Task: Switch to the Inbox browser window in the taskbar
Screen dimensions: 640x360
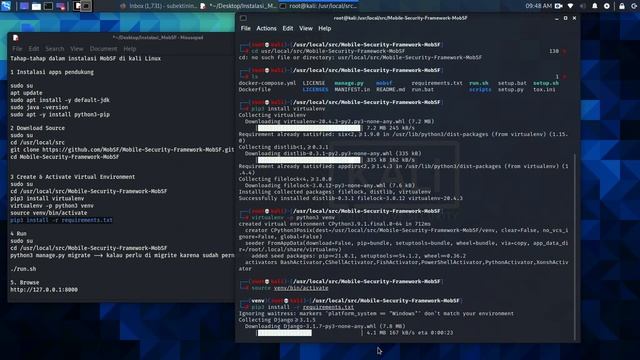Action: pyautogui.click(x=158, y=6)
